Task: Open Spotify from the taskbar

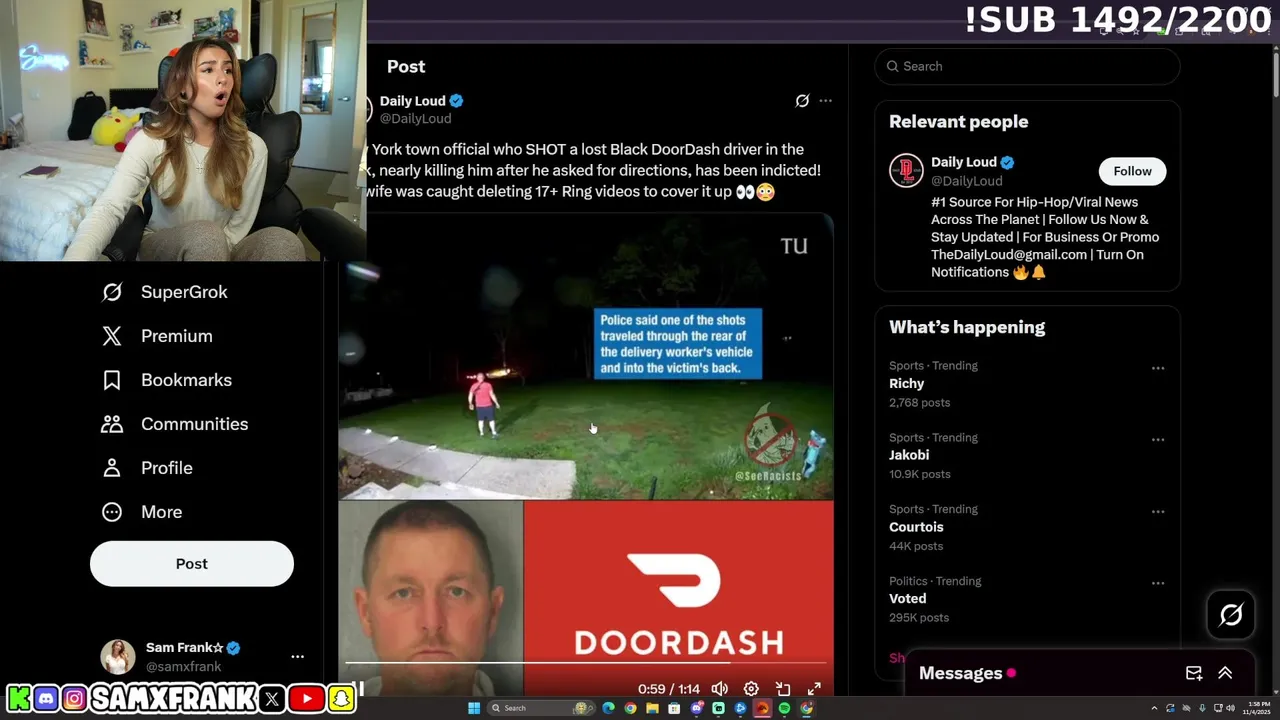Action: [x=784, y=708]
